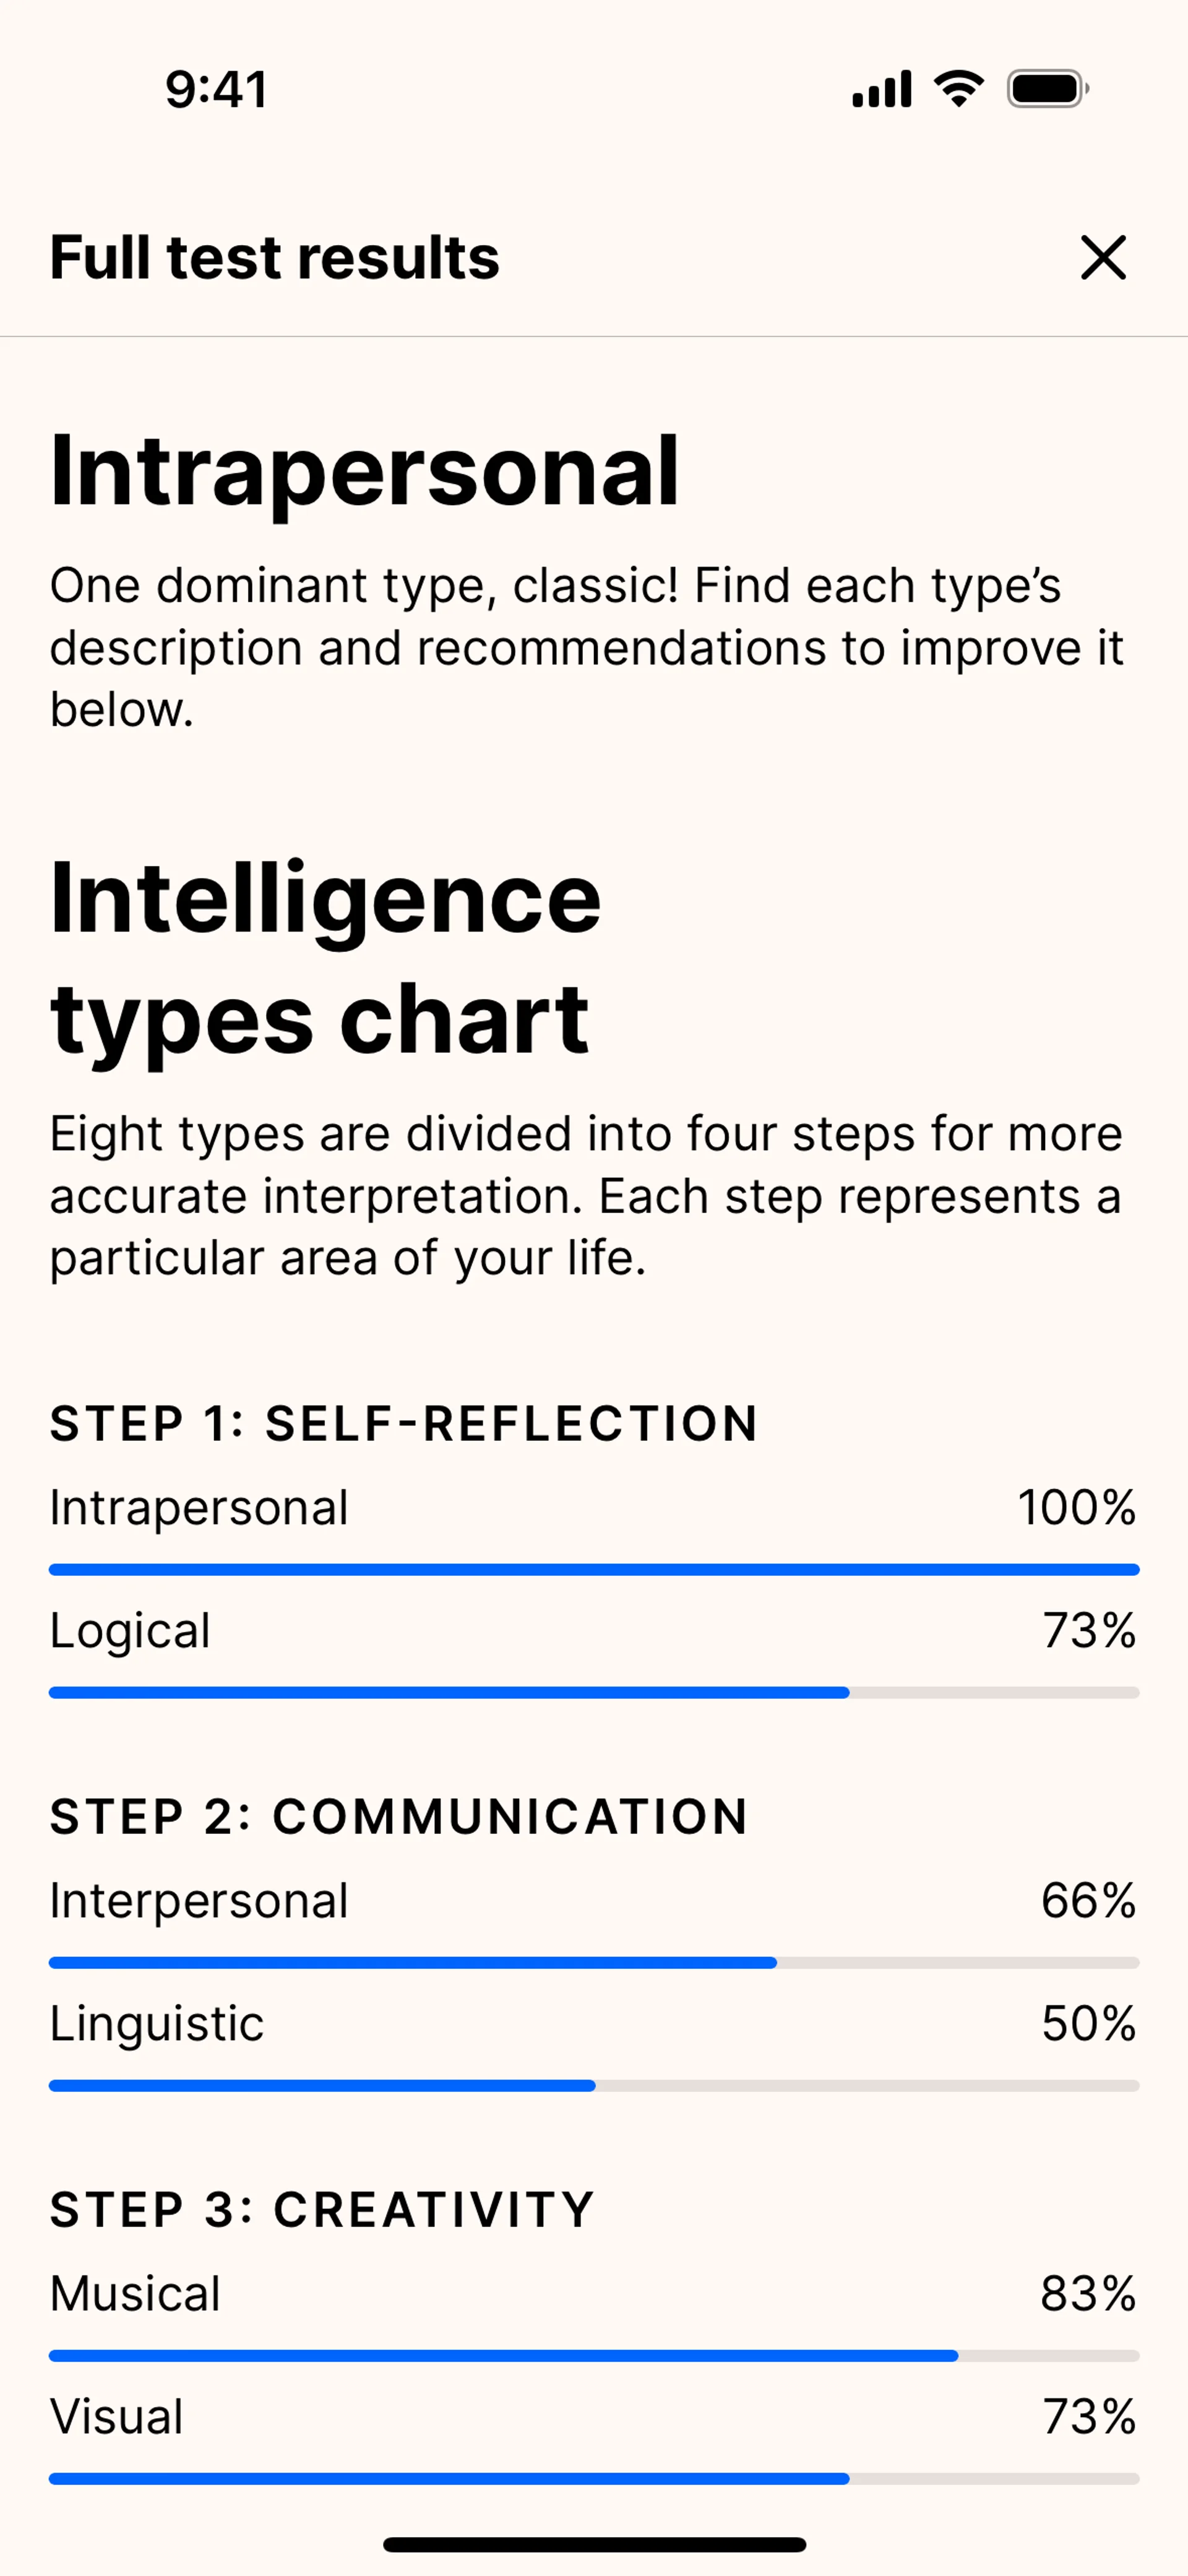Select the Step 1: Self-Reflection heading
The width and height of the screenshot is (1188, 2576).
[x=404, y=1423]
